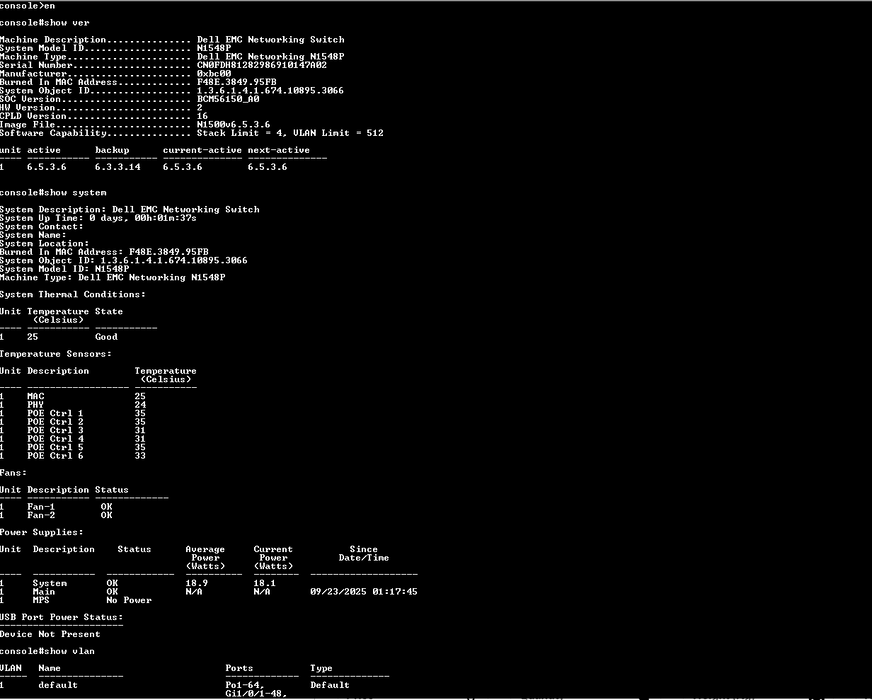Click the "Power Supplies:" heading
This screenshot has height=700, width=872.
(41, 532)
